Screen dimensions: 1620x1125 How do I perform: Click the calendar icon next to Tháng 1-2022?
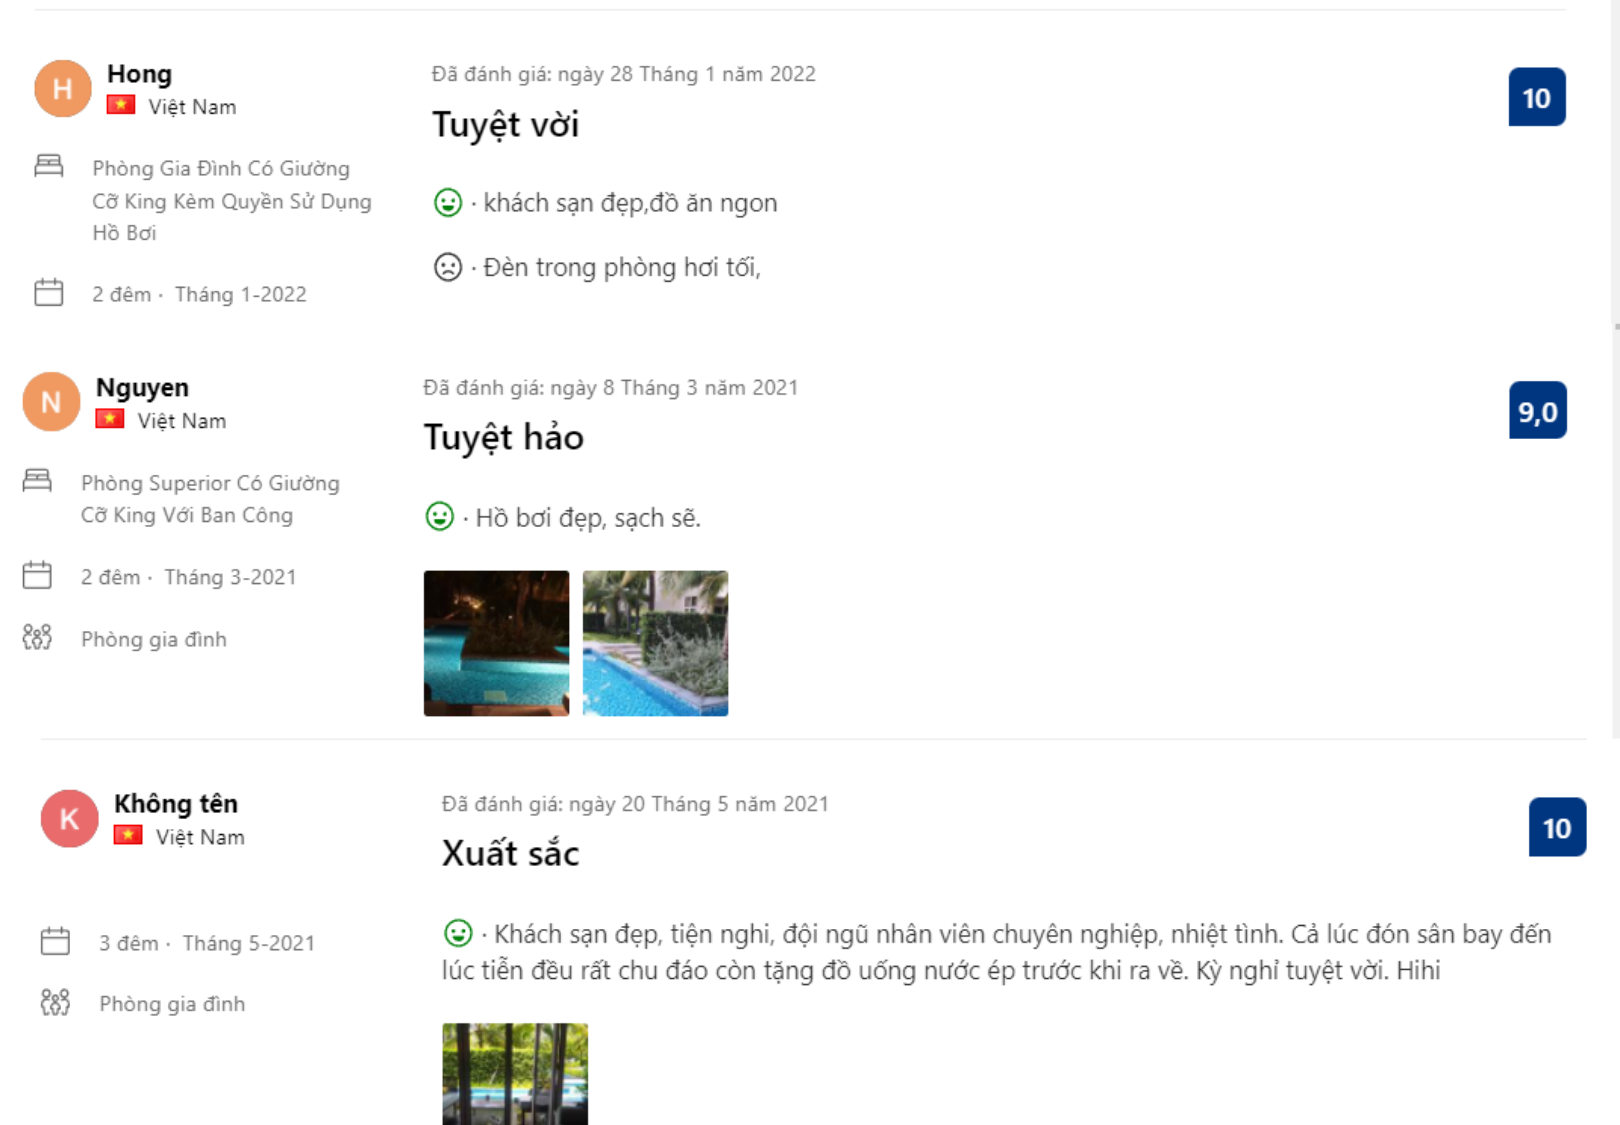click(49, 293)
